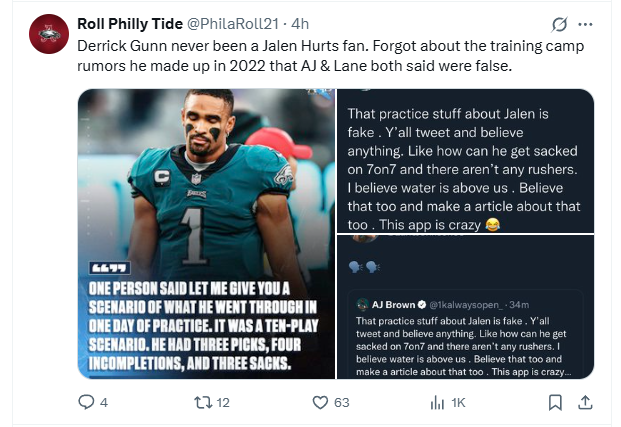Click the Roll Philly Tide display name
The image size is (621, 427).
click(130, 23)
